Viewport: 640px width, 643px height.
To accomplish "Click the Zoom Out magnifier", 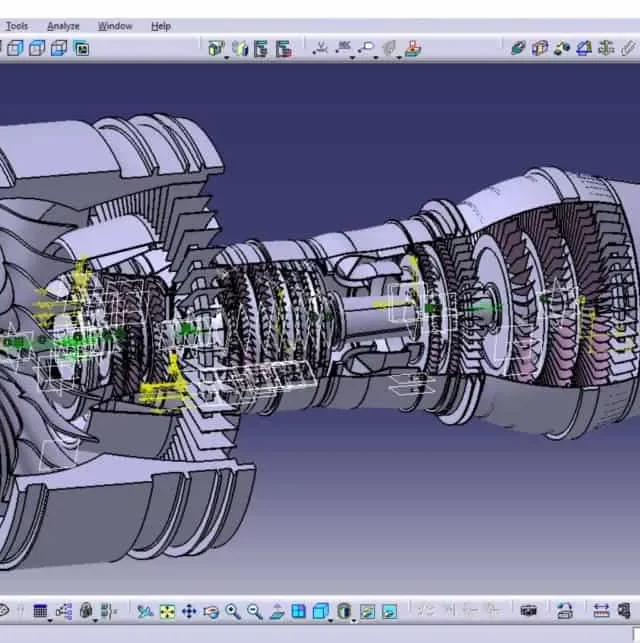I will 255,611.
